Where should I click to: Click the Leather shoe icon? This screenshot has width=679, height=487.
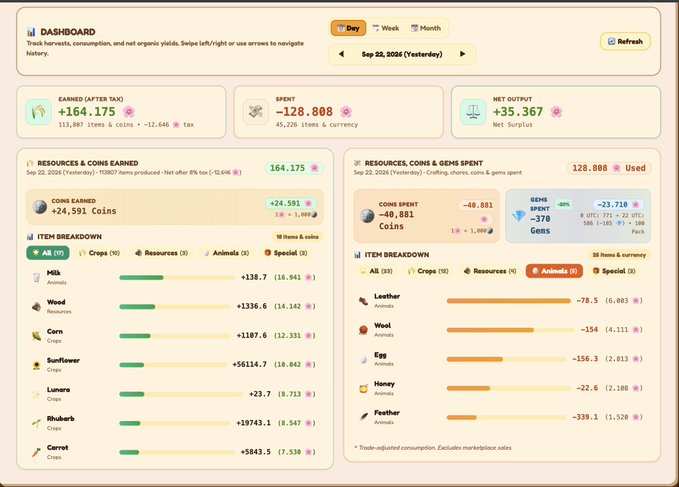tap(363, 301)
